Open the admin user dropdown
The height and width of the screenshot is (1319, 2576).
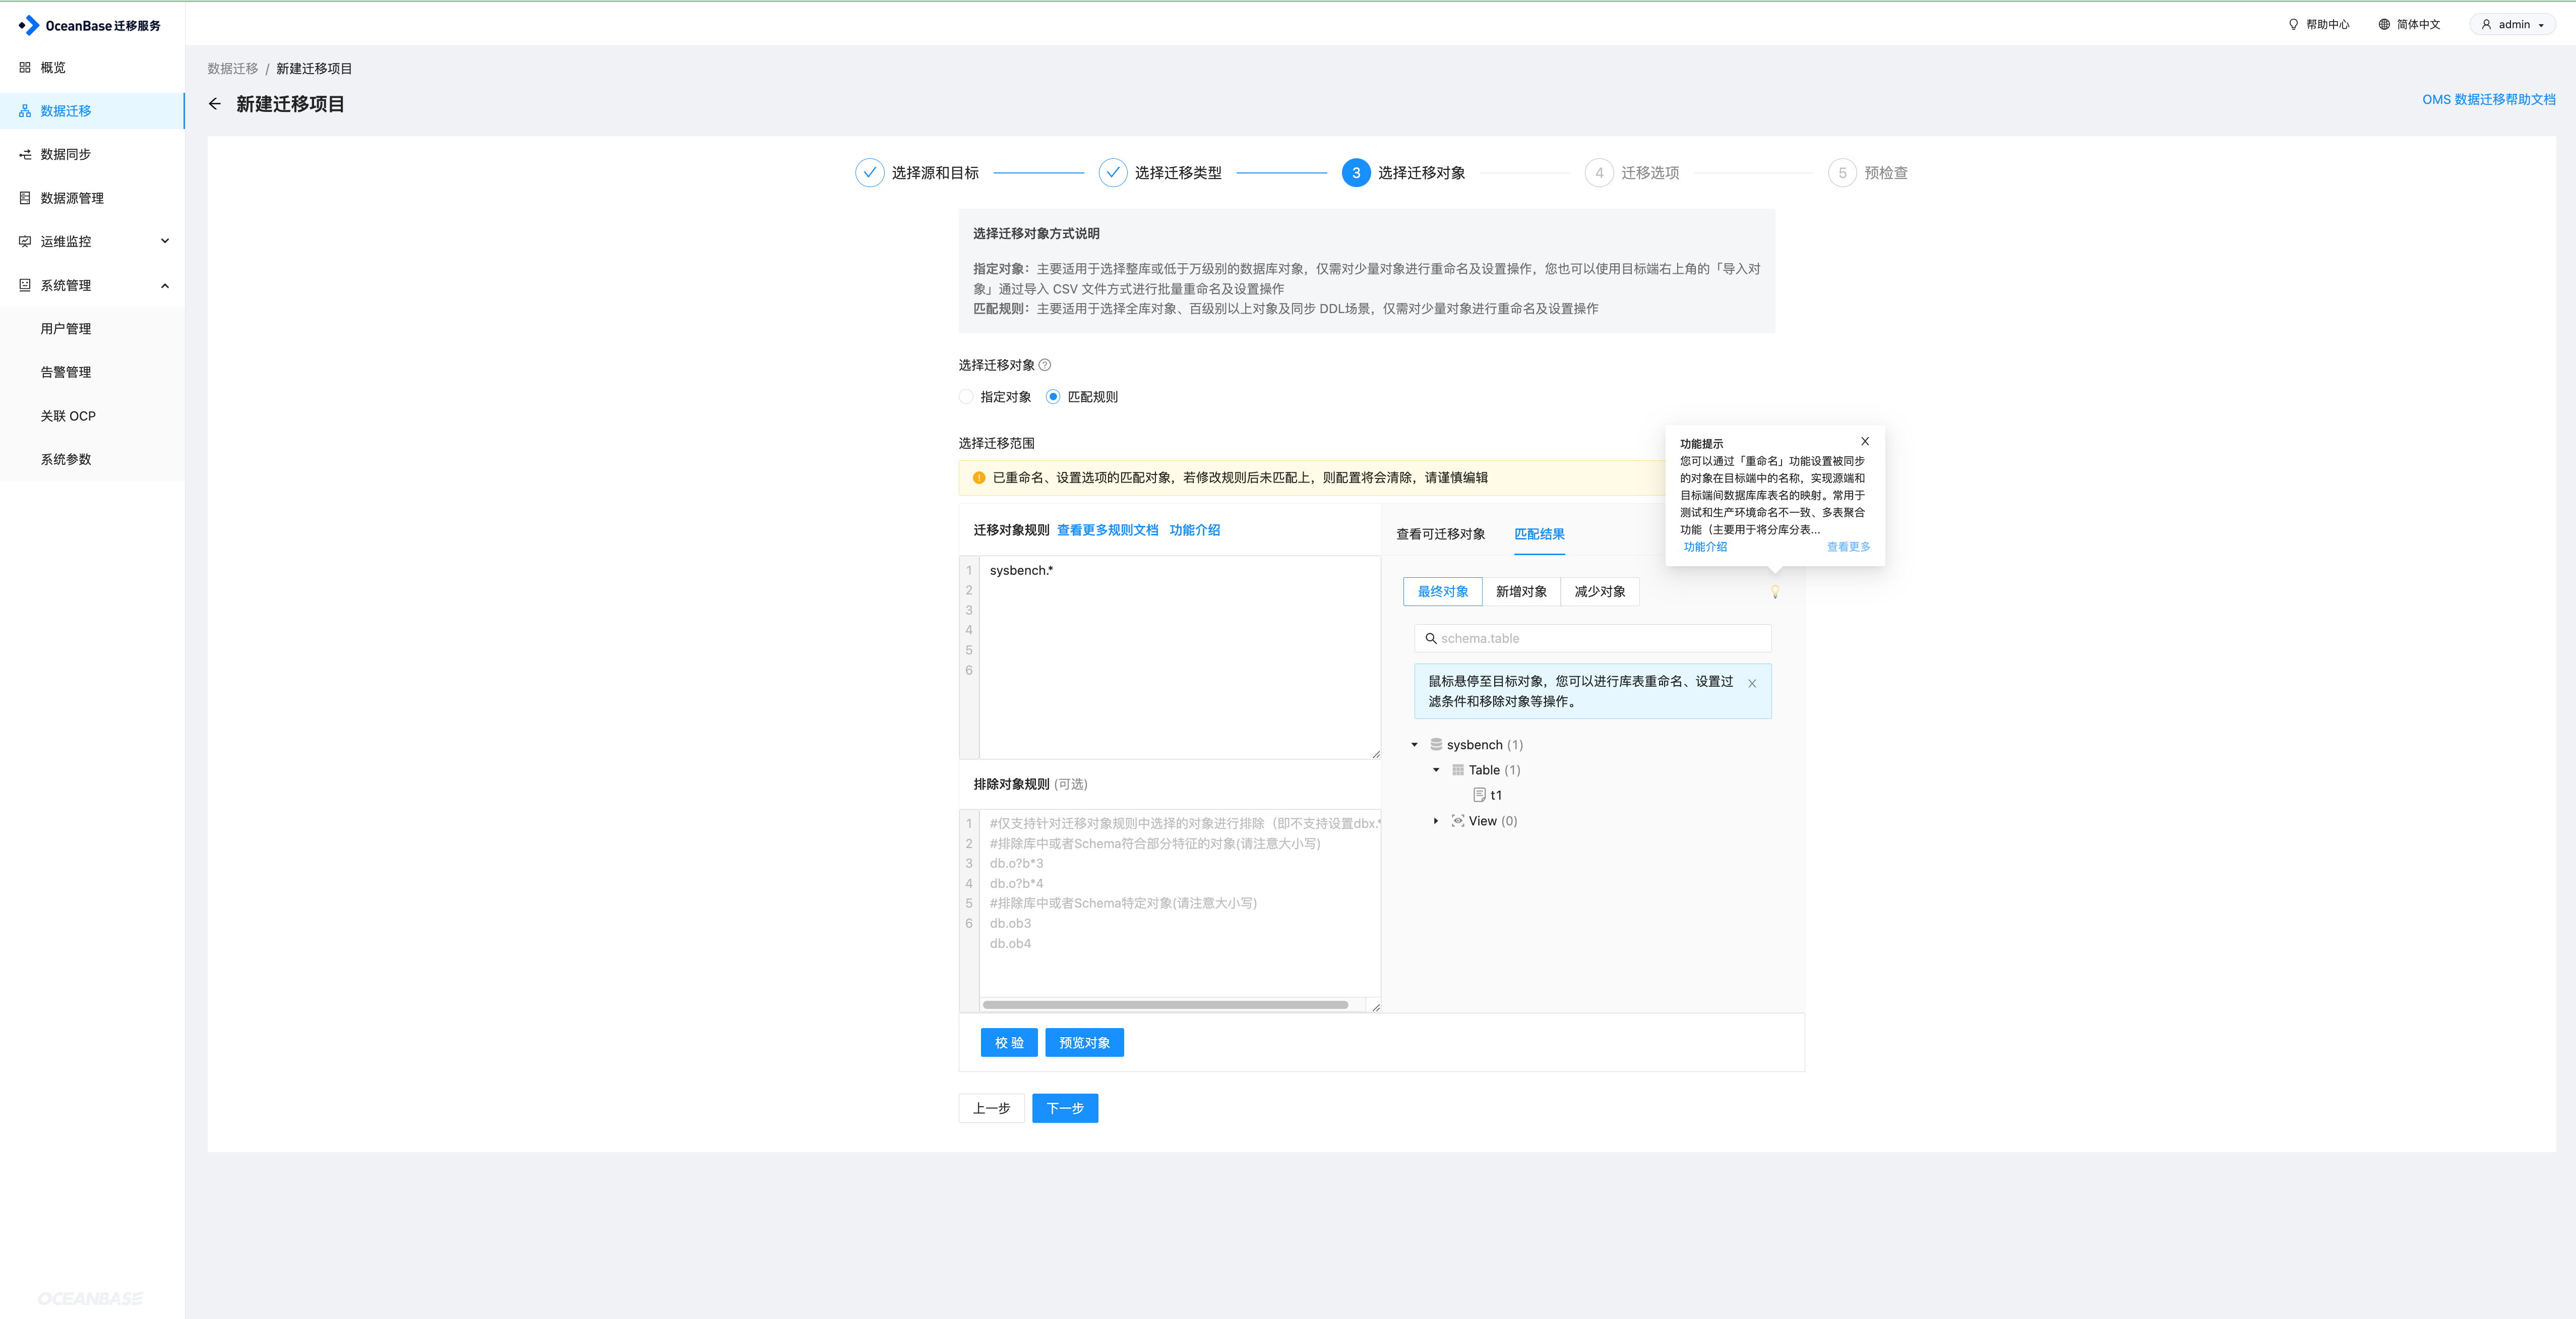(2513, 24)
